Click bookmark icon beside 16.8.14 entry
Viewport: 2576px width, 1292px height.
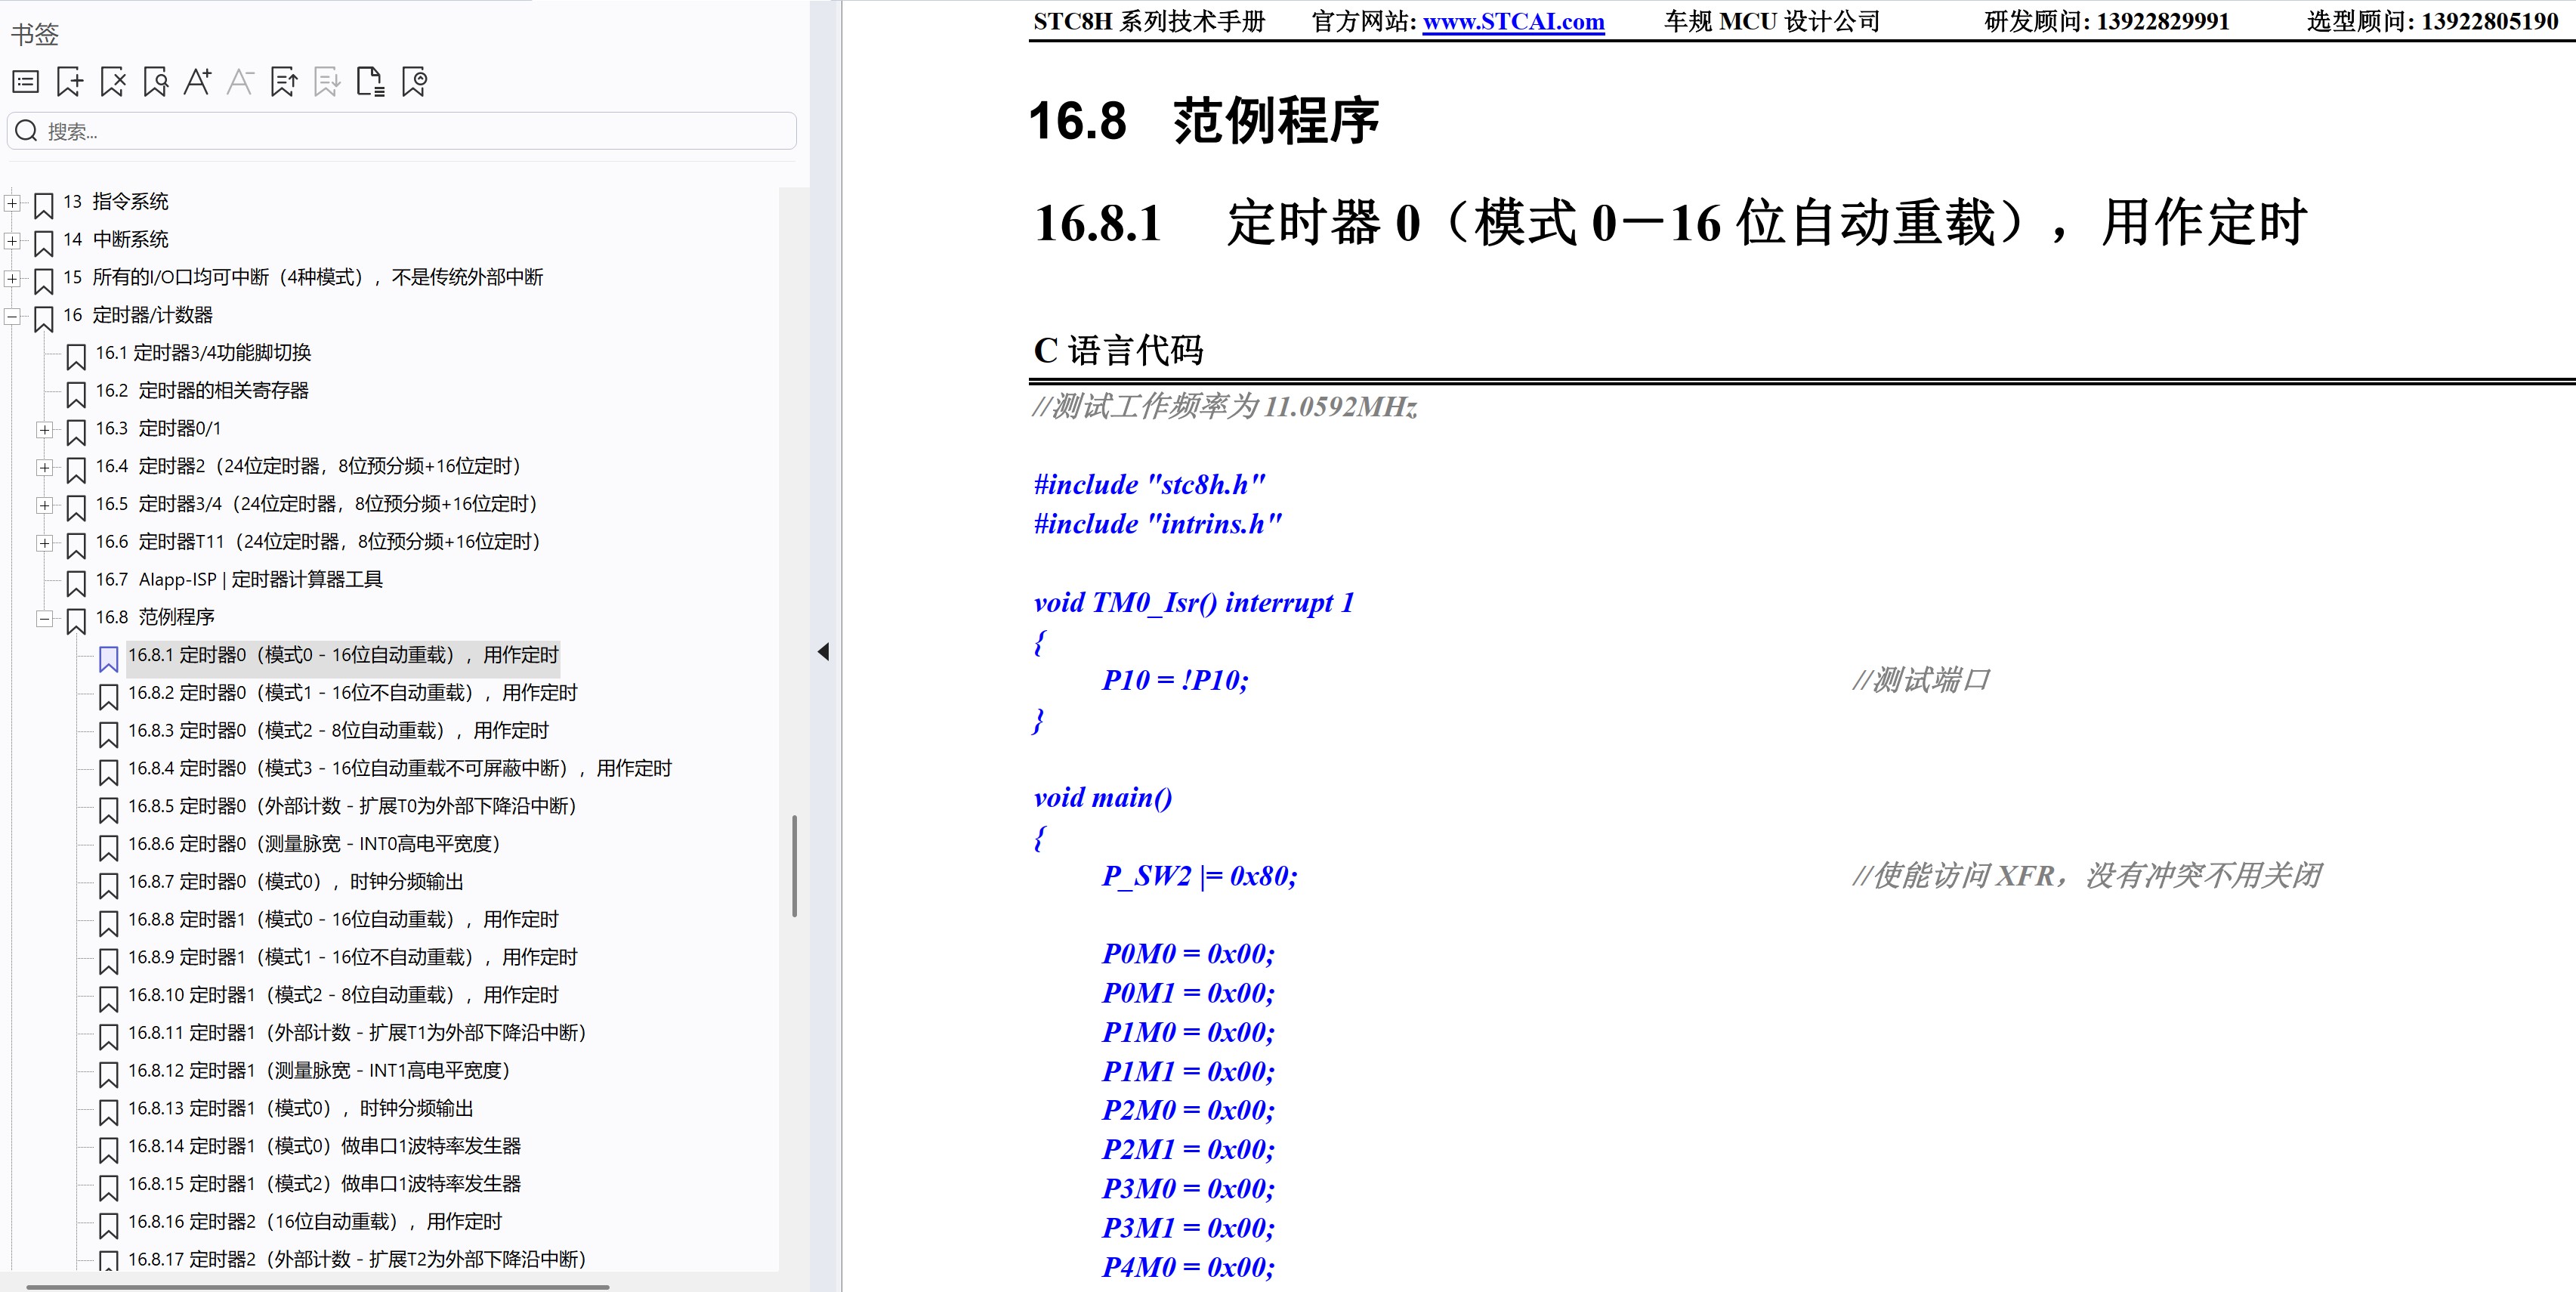[108, 1150]
